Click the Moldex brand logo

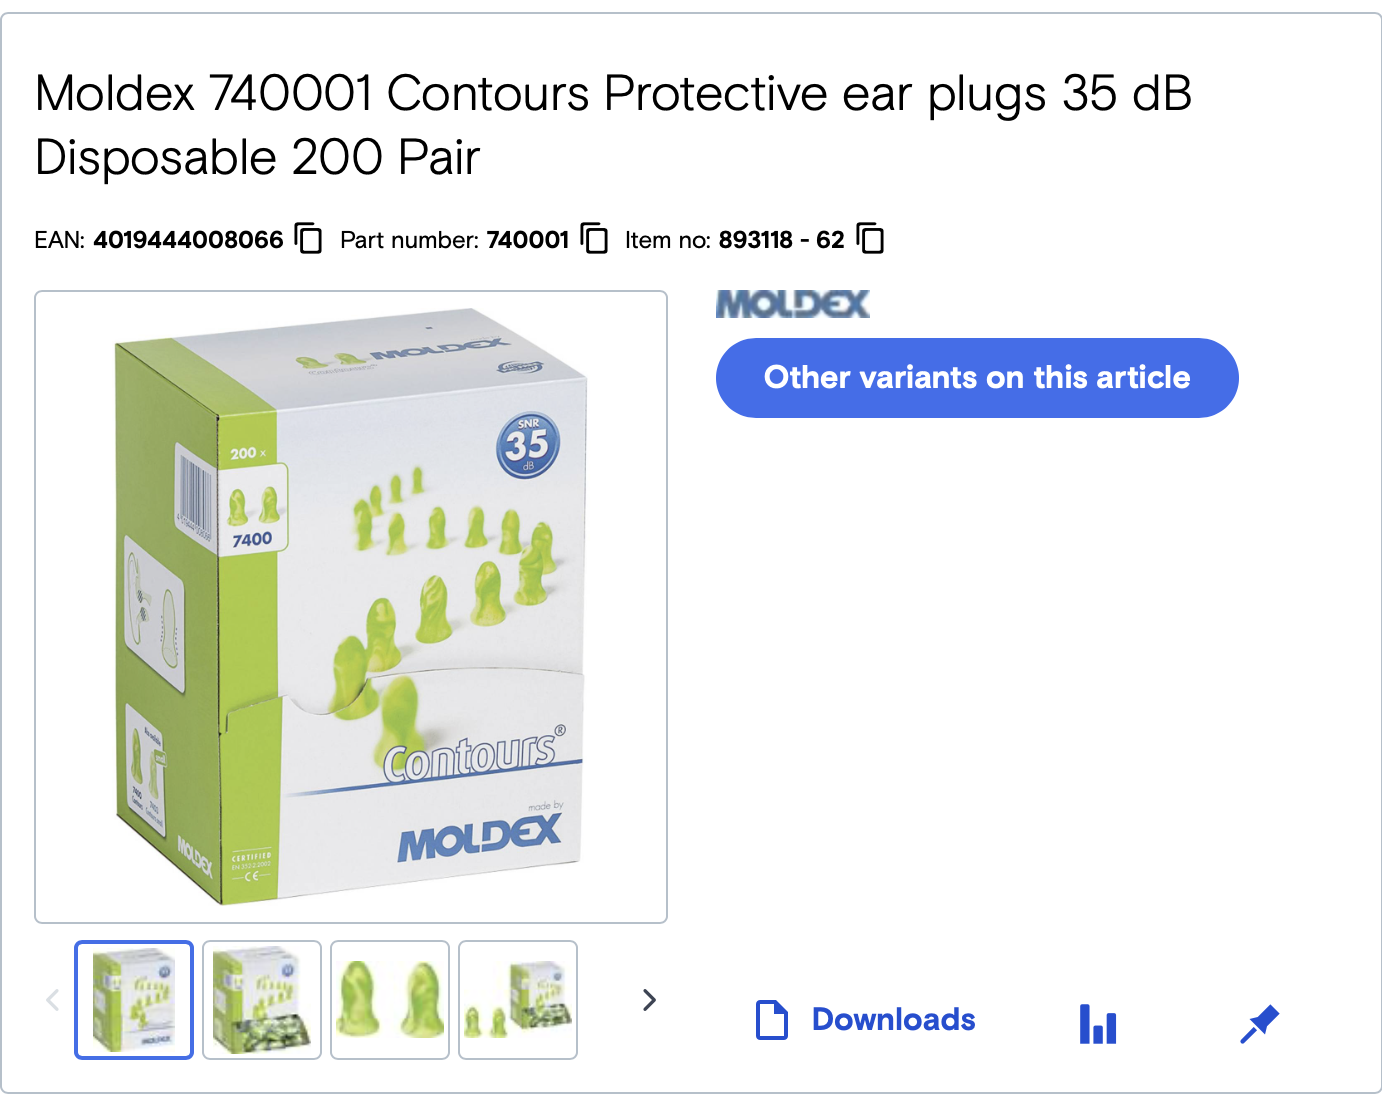coord(793,304)
